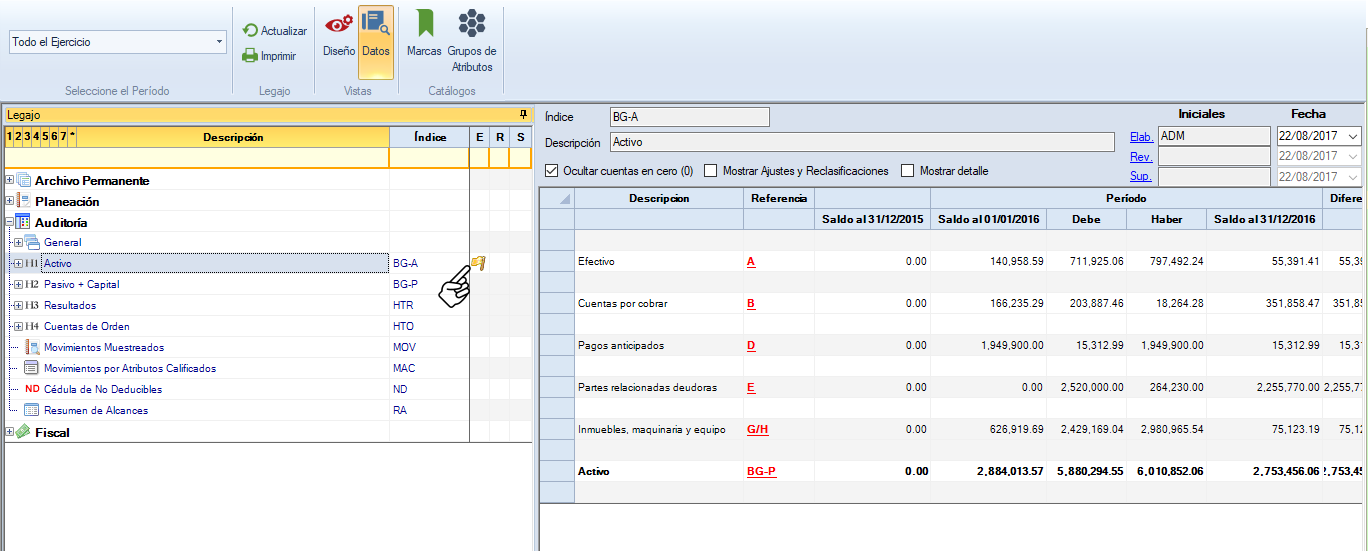Uncheck Ocultar cuentas en cero
The width and height of the screenshot is (1368, 551).
coord(552,171)
